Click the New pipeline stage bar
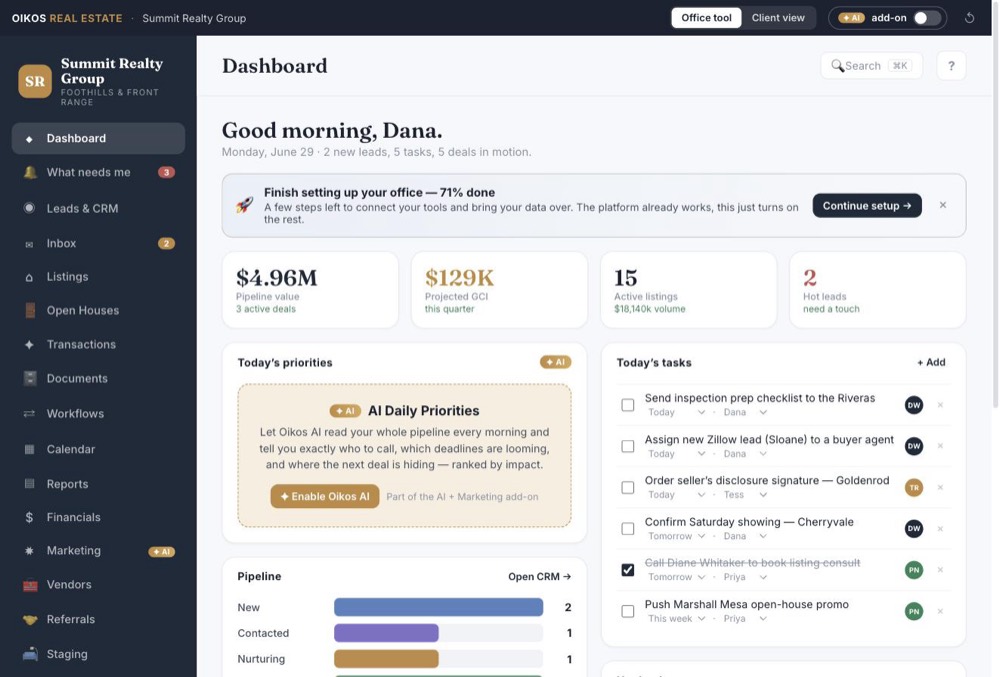Screen dimensions: 1000x677 [x=438, y=607]
